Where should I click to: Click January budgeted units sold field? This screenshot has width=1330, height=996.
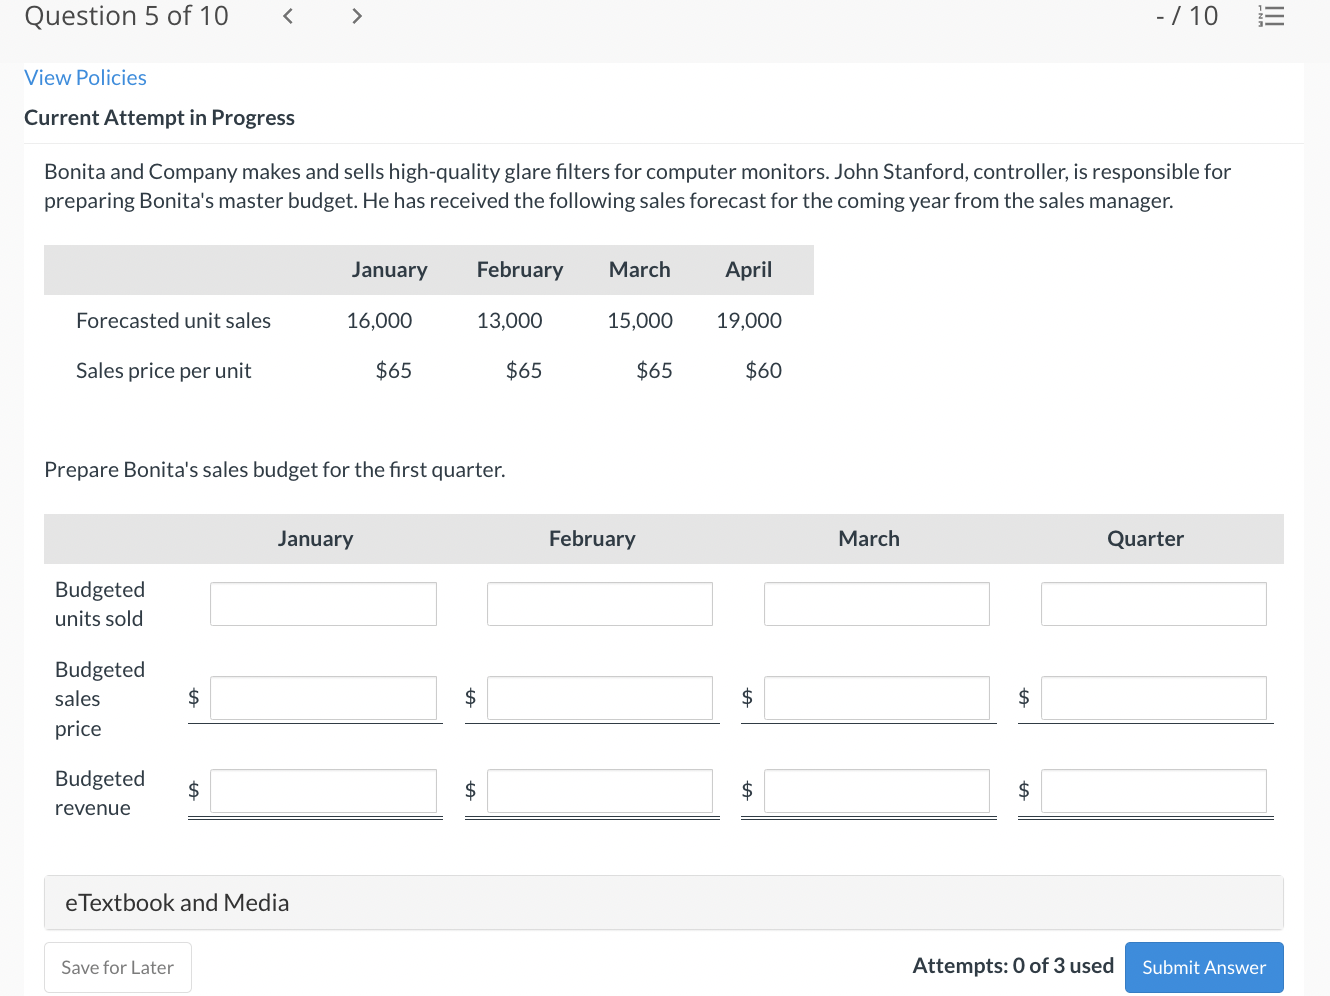coord(323,604)
